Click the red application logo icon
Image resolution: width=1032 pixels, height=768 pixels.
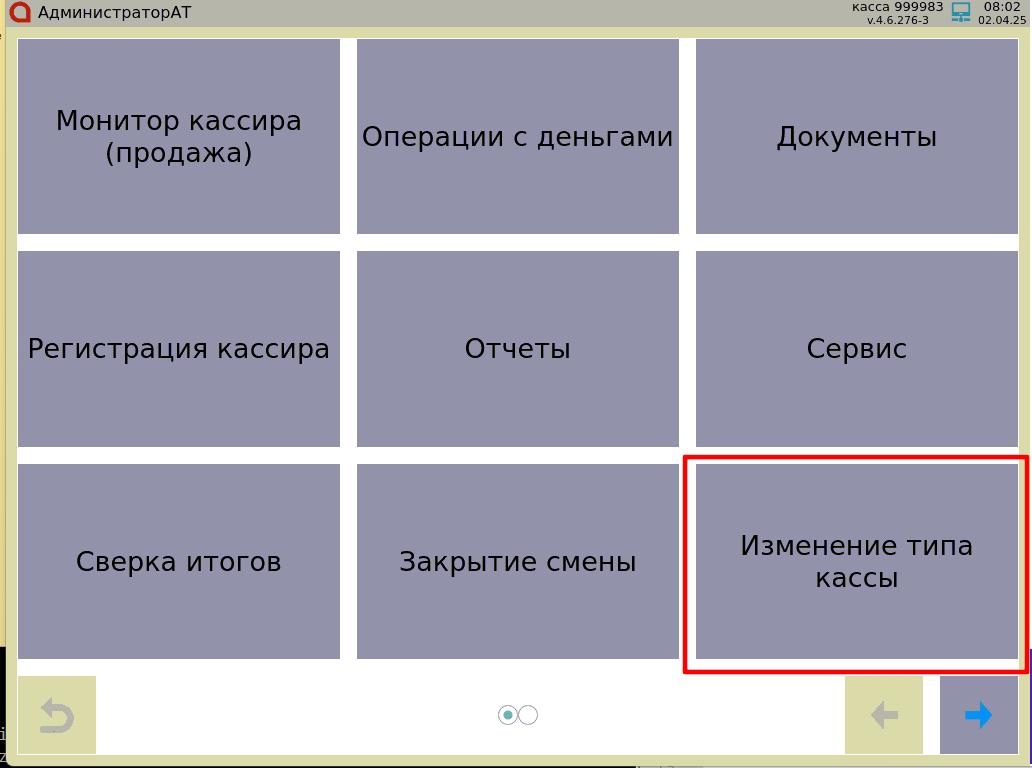click(20, 12)
